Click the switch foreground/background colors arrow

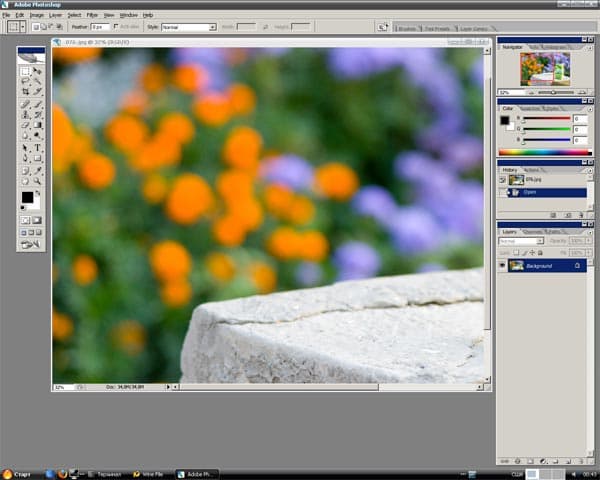click(x=38, y=193)
